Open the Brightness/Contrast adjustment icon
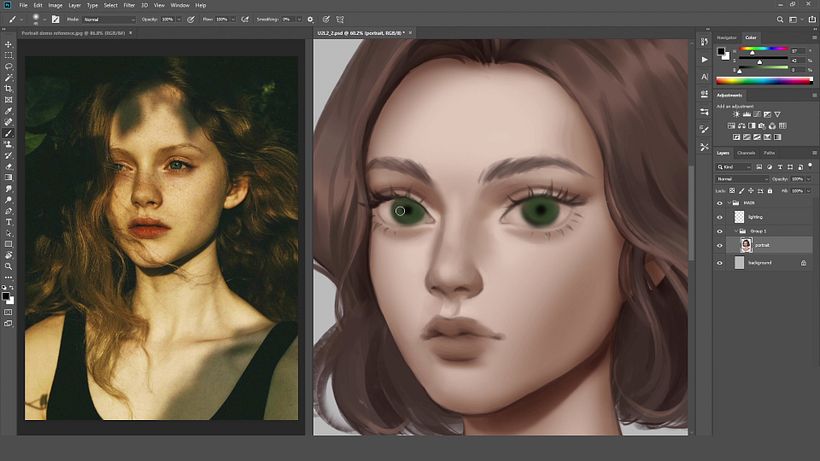Screen dimensions: 820x461 coord(736,114)
